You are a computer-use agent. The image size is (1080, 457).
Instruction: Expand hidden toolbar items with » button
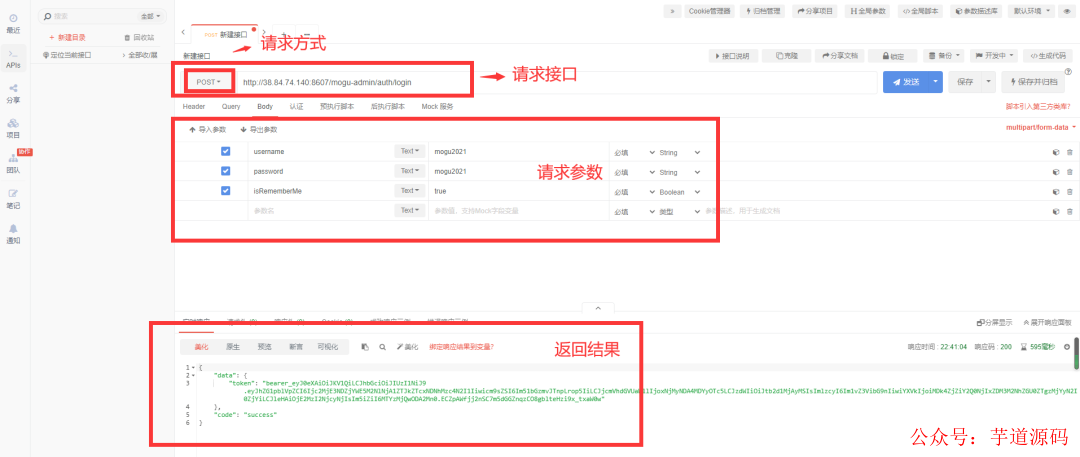click(x=672, y=11)
